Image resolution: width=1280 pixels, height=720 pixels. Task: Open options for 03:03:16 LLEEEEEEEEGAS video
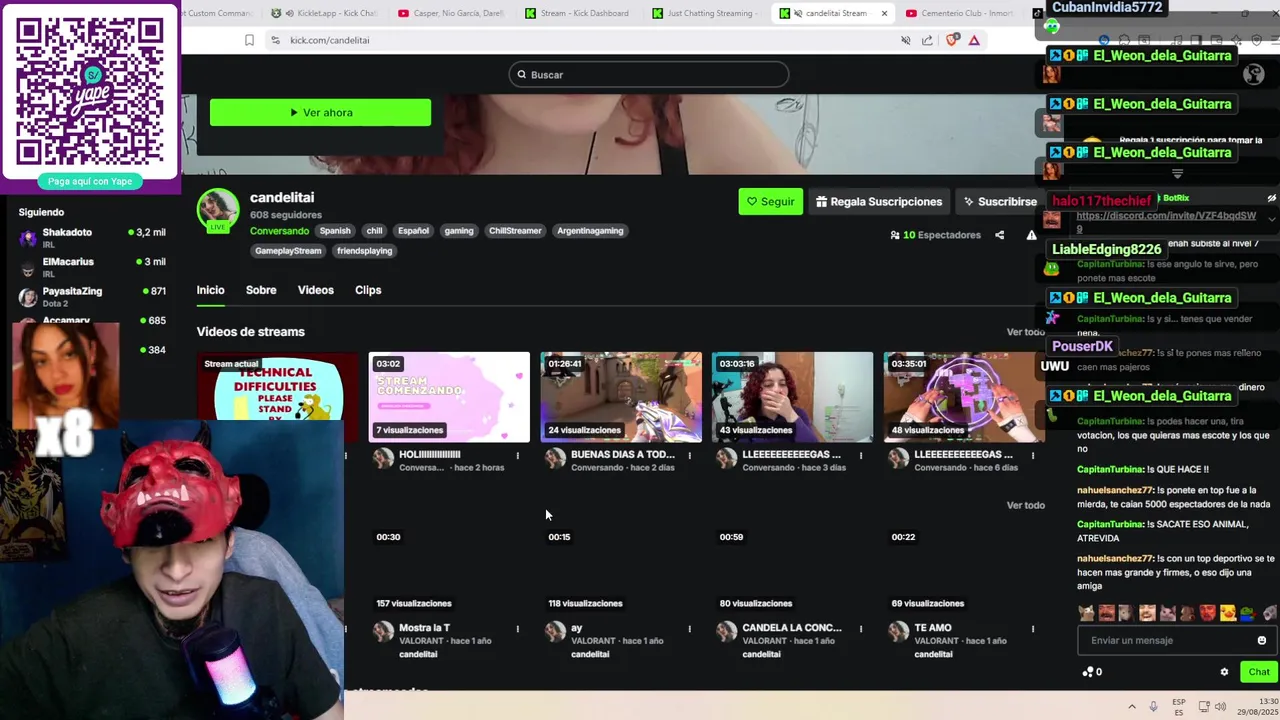[860, 456]
